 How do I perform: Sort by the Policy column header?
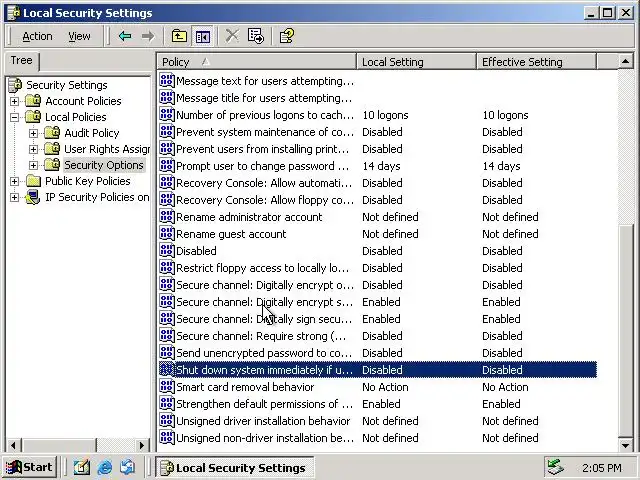click(x=257, y=62)
